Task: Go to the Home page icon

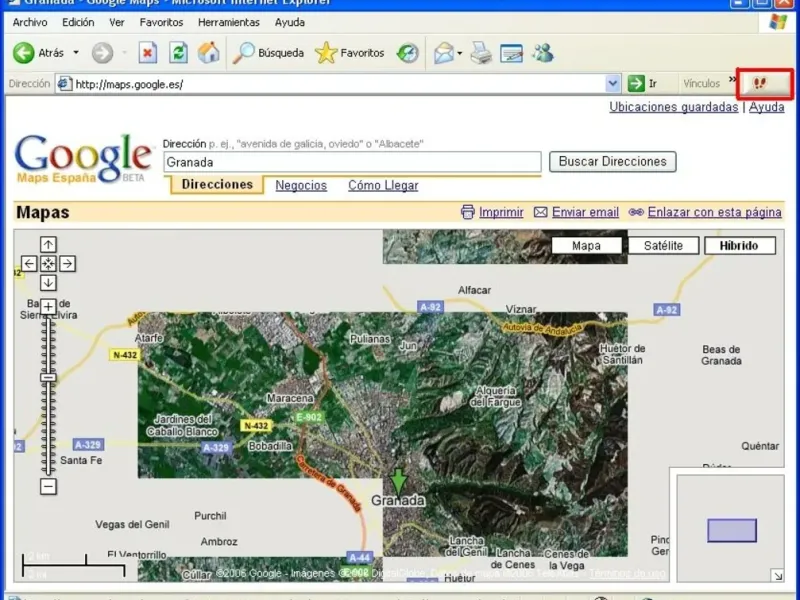Action: tap(209, 53)
